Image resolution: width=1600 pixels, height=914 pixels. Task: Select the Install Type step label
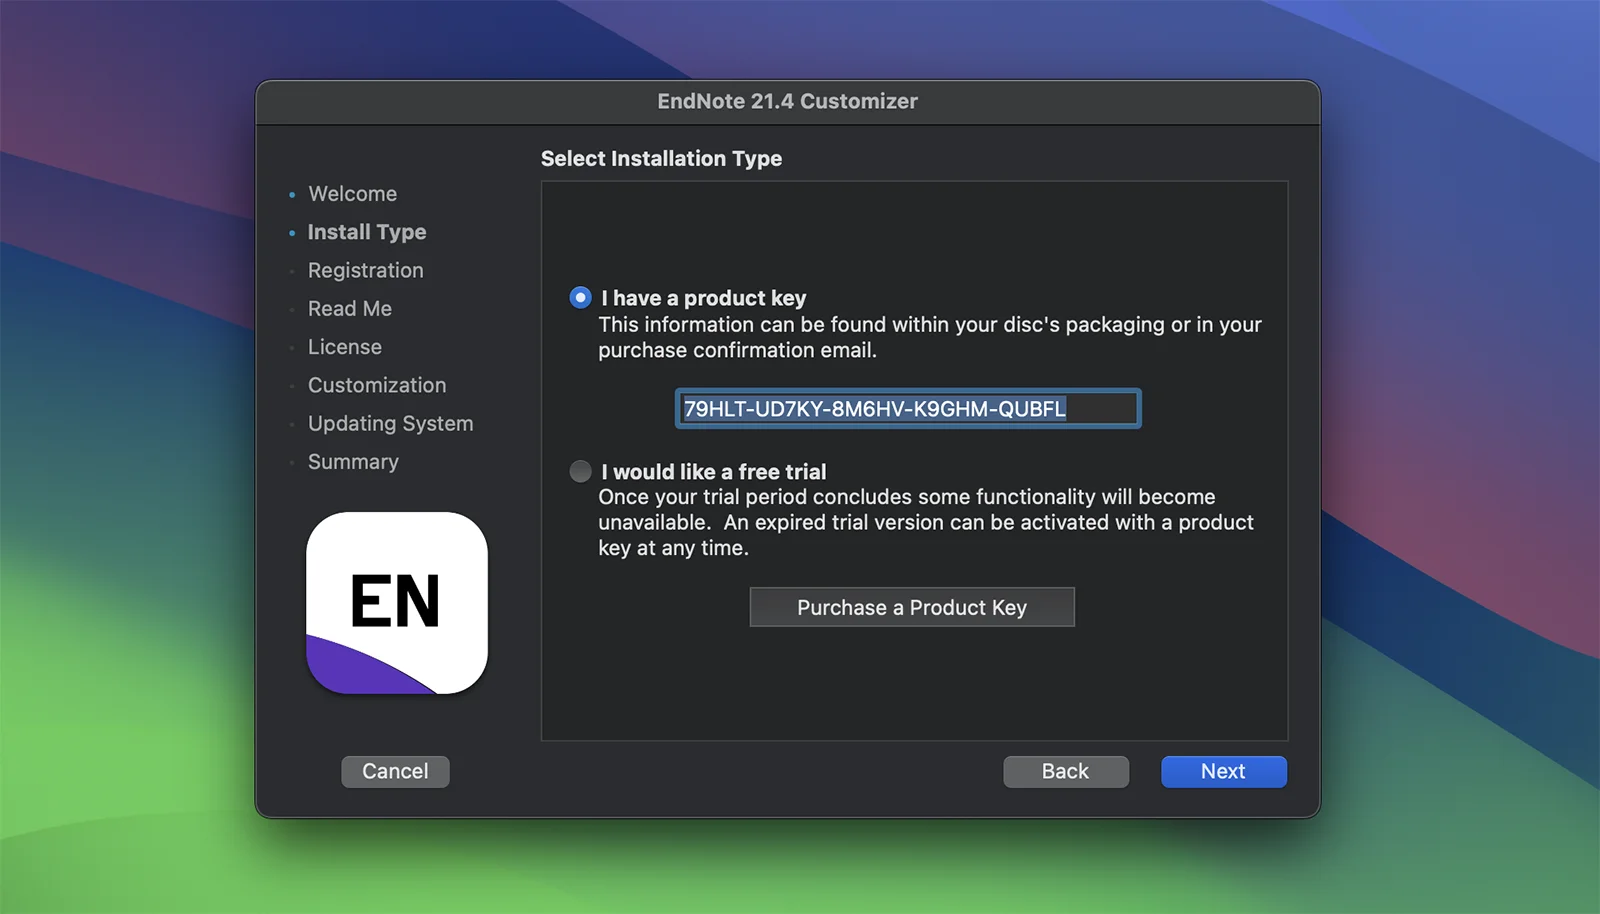(367, 232)
